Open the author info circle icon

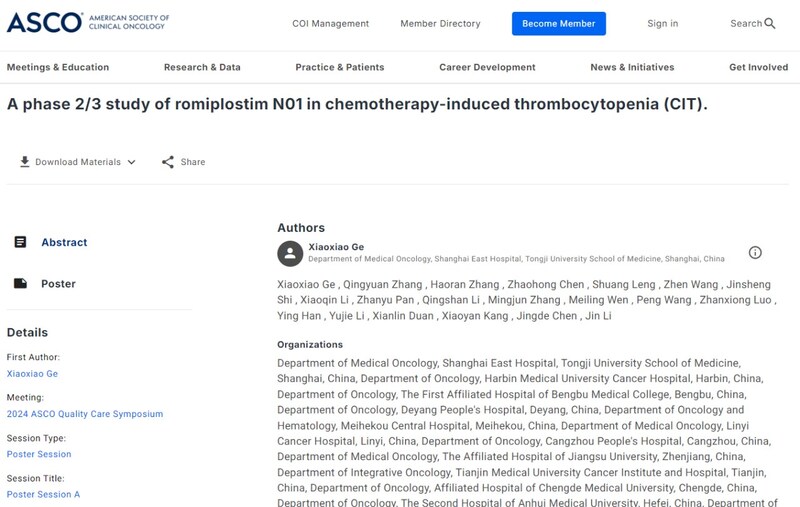coord(755,253)
